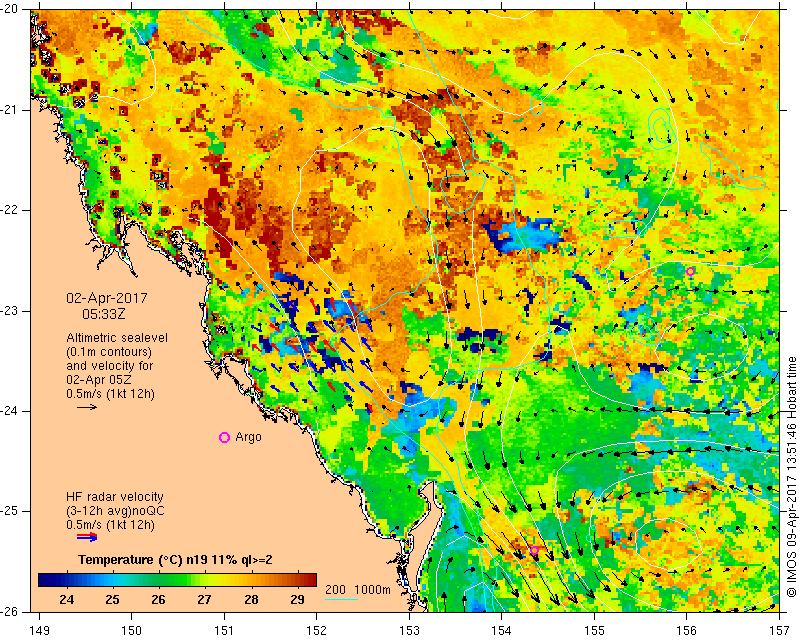
Task: Click the 152 longitude axis label
Action: [x=316, y=630]
